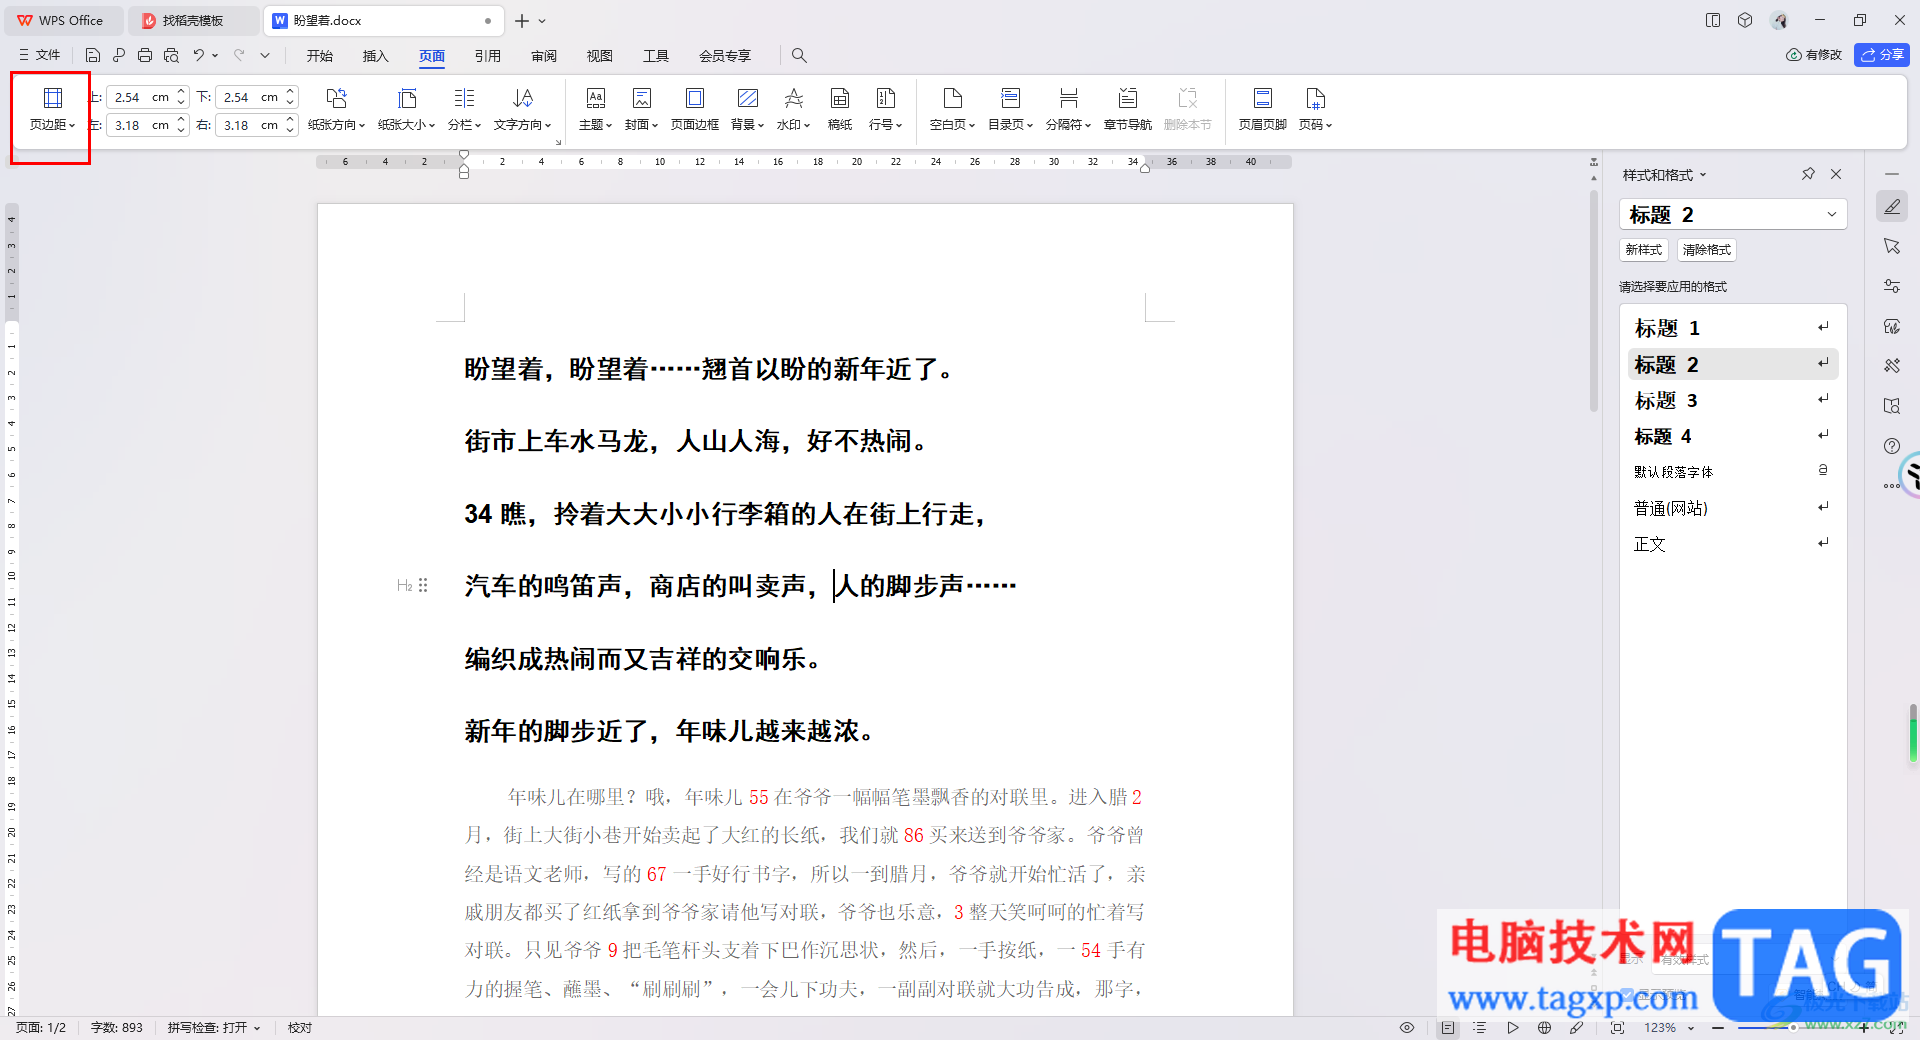Open the 分隔符 breaks tool
This screenshot has width=1920, height=1040.
(x=1068, y=110)
